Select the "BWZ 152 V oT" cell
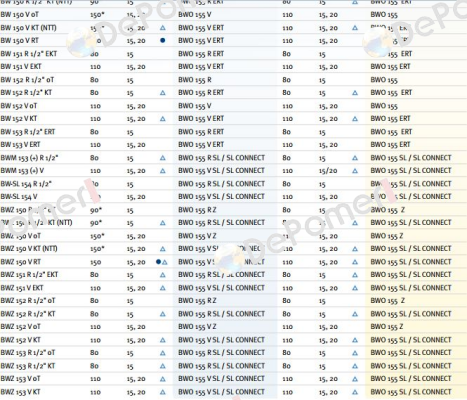Image resolution: width=467 pixels, height=400 pixels. point(21,326)
